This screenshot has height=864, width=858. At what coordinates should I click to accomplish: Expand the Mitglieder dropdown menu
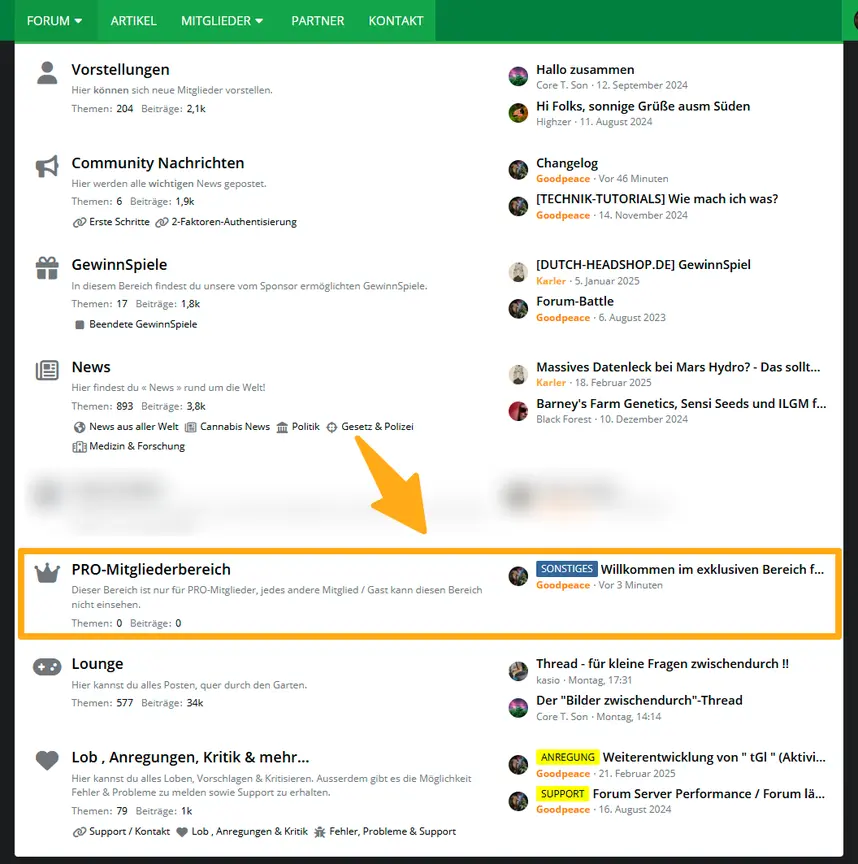(222, 20)
